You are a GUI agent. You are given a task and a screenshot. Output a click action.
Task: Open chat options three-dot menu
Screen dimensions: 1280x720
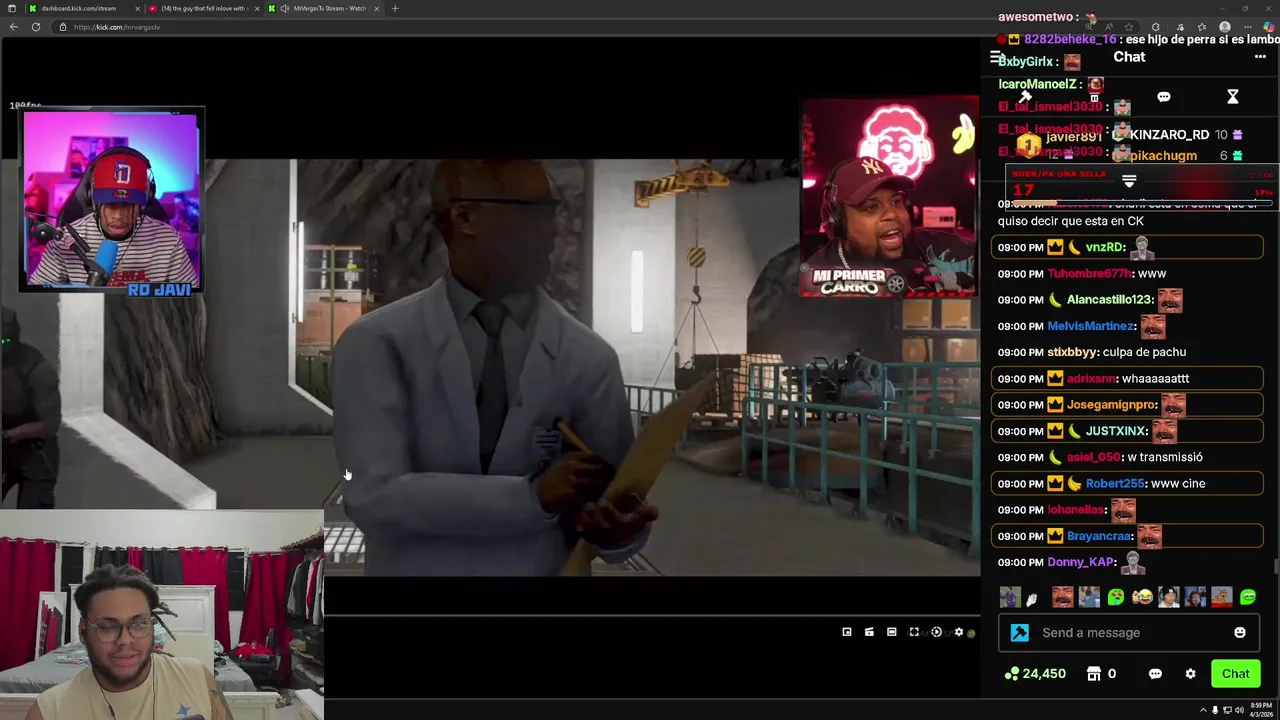click(1260, 57)
